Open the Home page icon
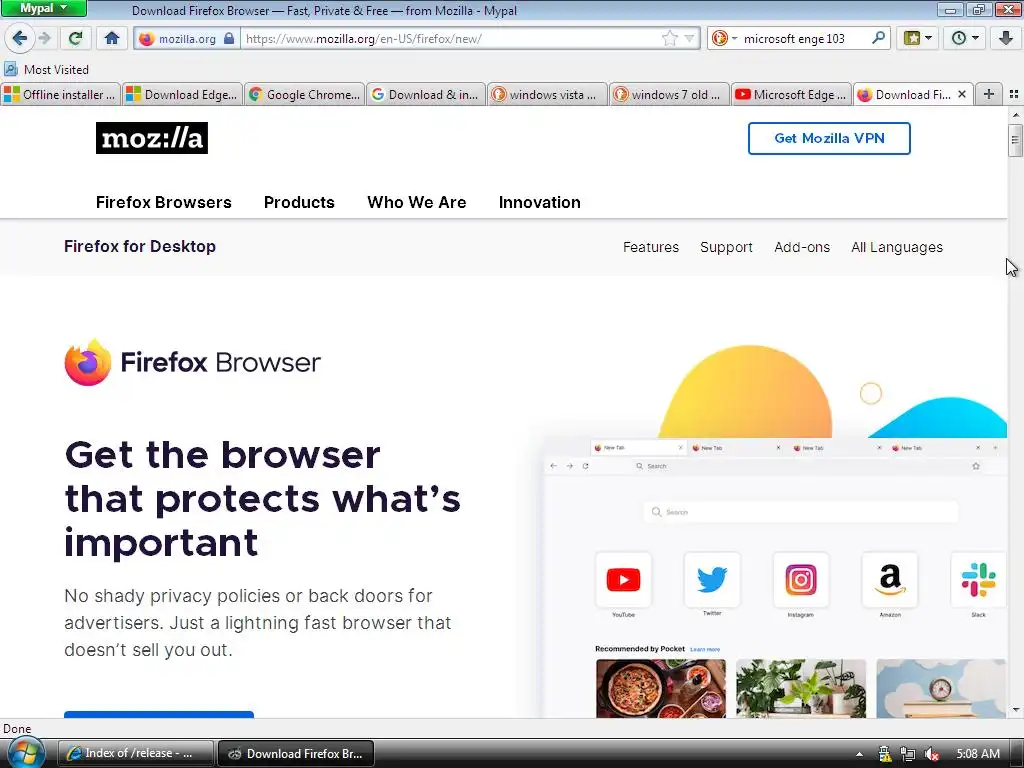The height and width of the screenshot is (768, 1024). tap(112, 39)
